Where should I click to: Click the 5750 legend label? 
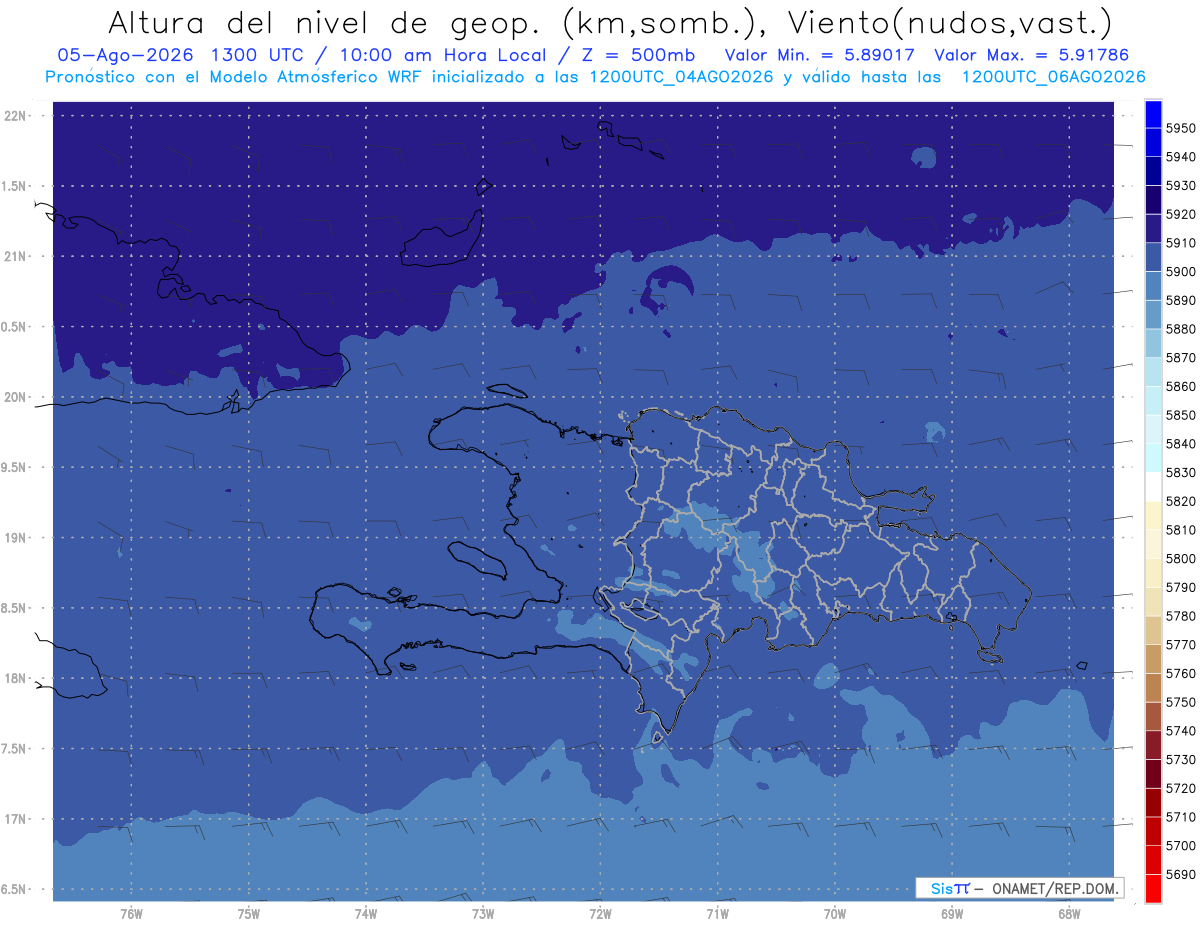[1181, 702]
